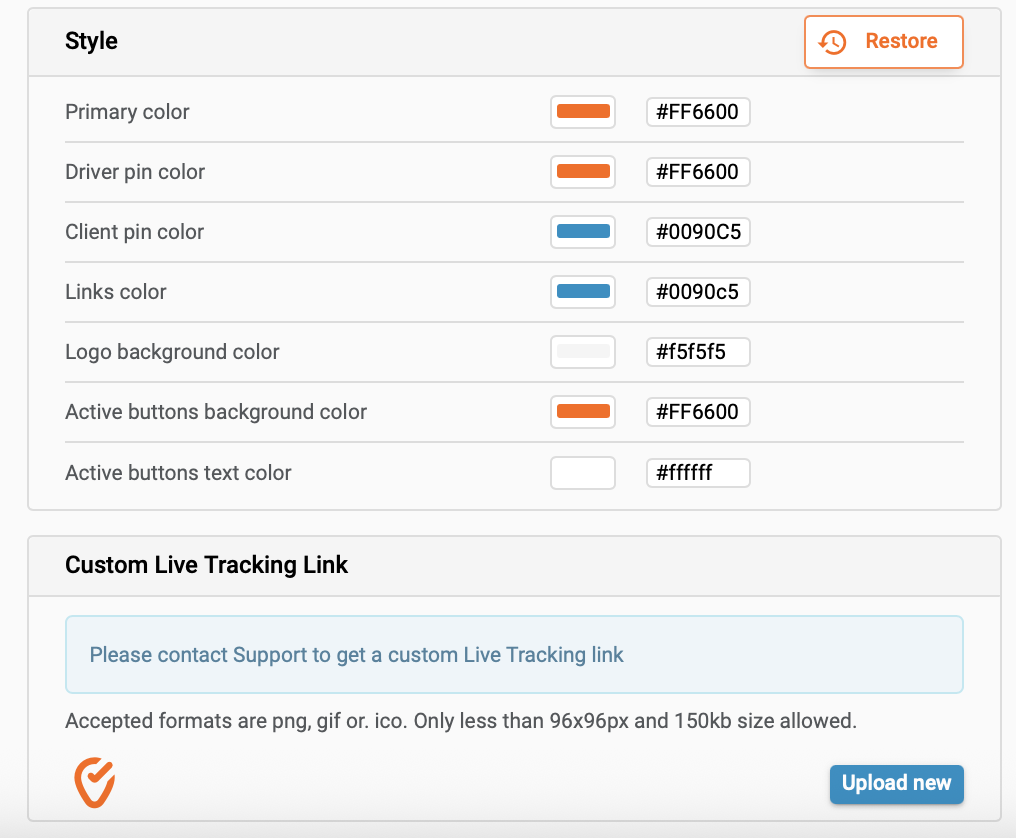The height and width of the screenshot is (838, 1016).
Task: Open the Client pin color swatch
Action: click(x=583, y=232)
